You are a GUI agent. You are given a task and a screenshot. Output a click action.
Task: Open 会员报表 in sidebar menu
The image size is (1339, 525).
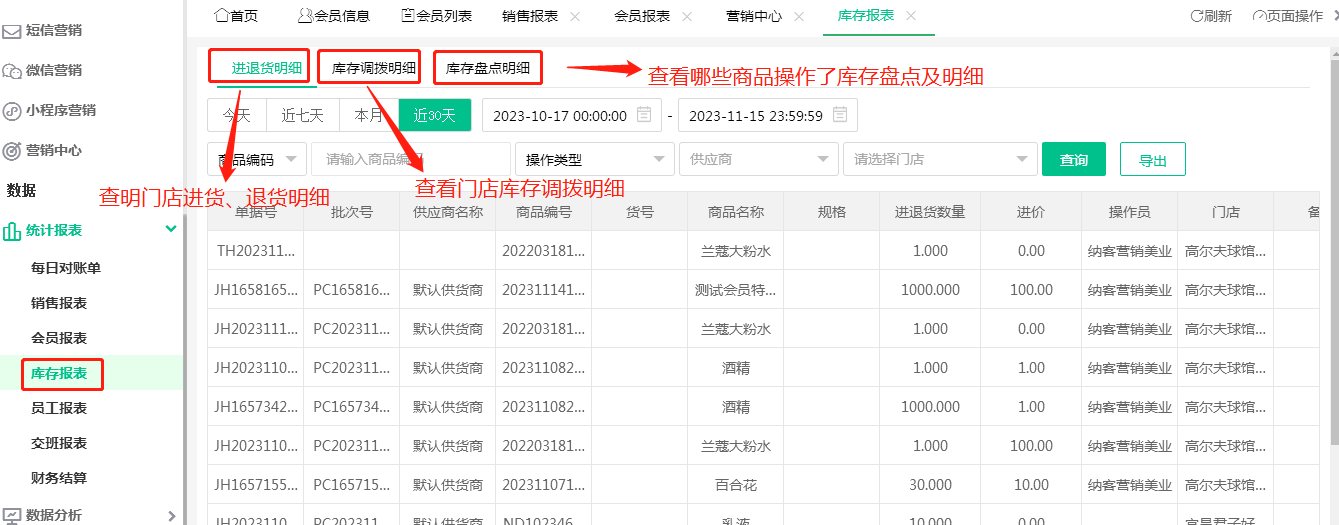pos(59,338)
